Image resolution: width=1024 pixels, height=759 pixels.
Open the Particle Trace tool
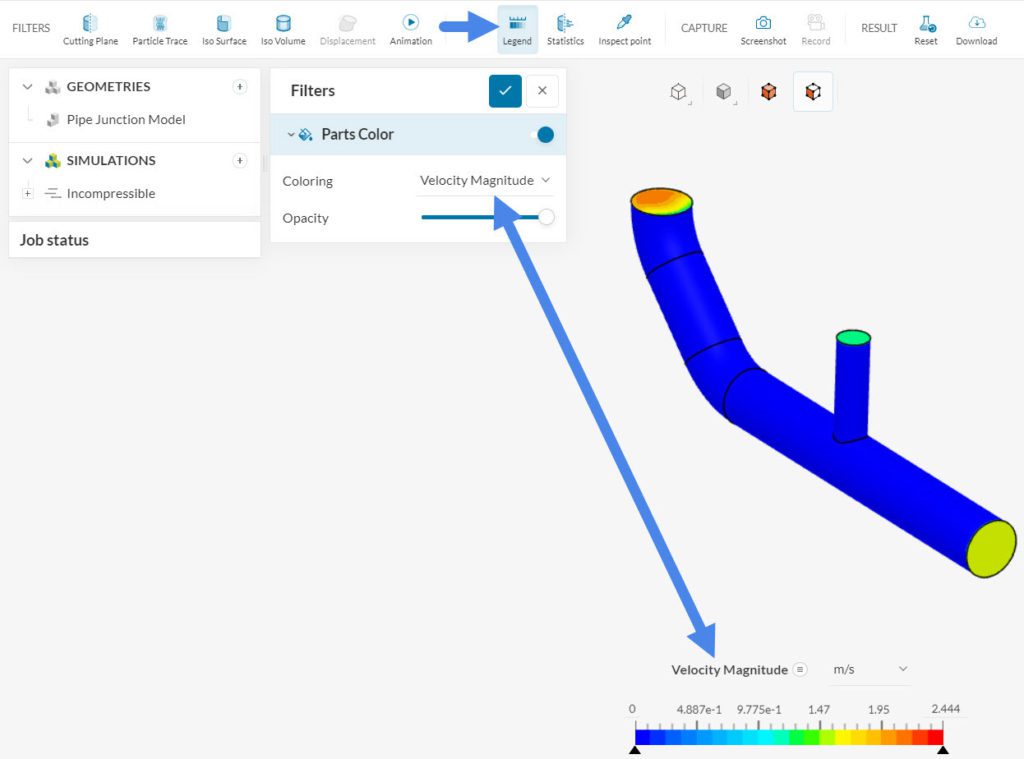(159, 27)
